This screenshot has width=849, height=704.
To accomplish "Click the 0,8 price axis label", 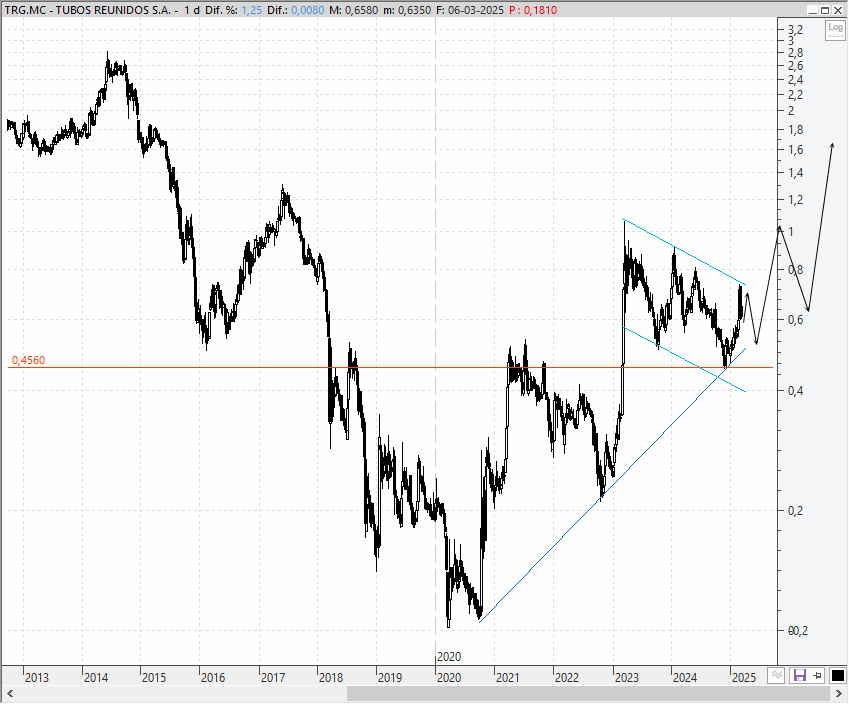I will (795, 270).
